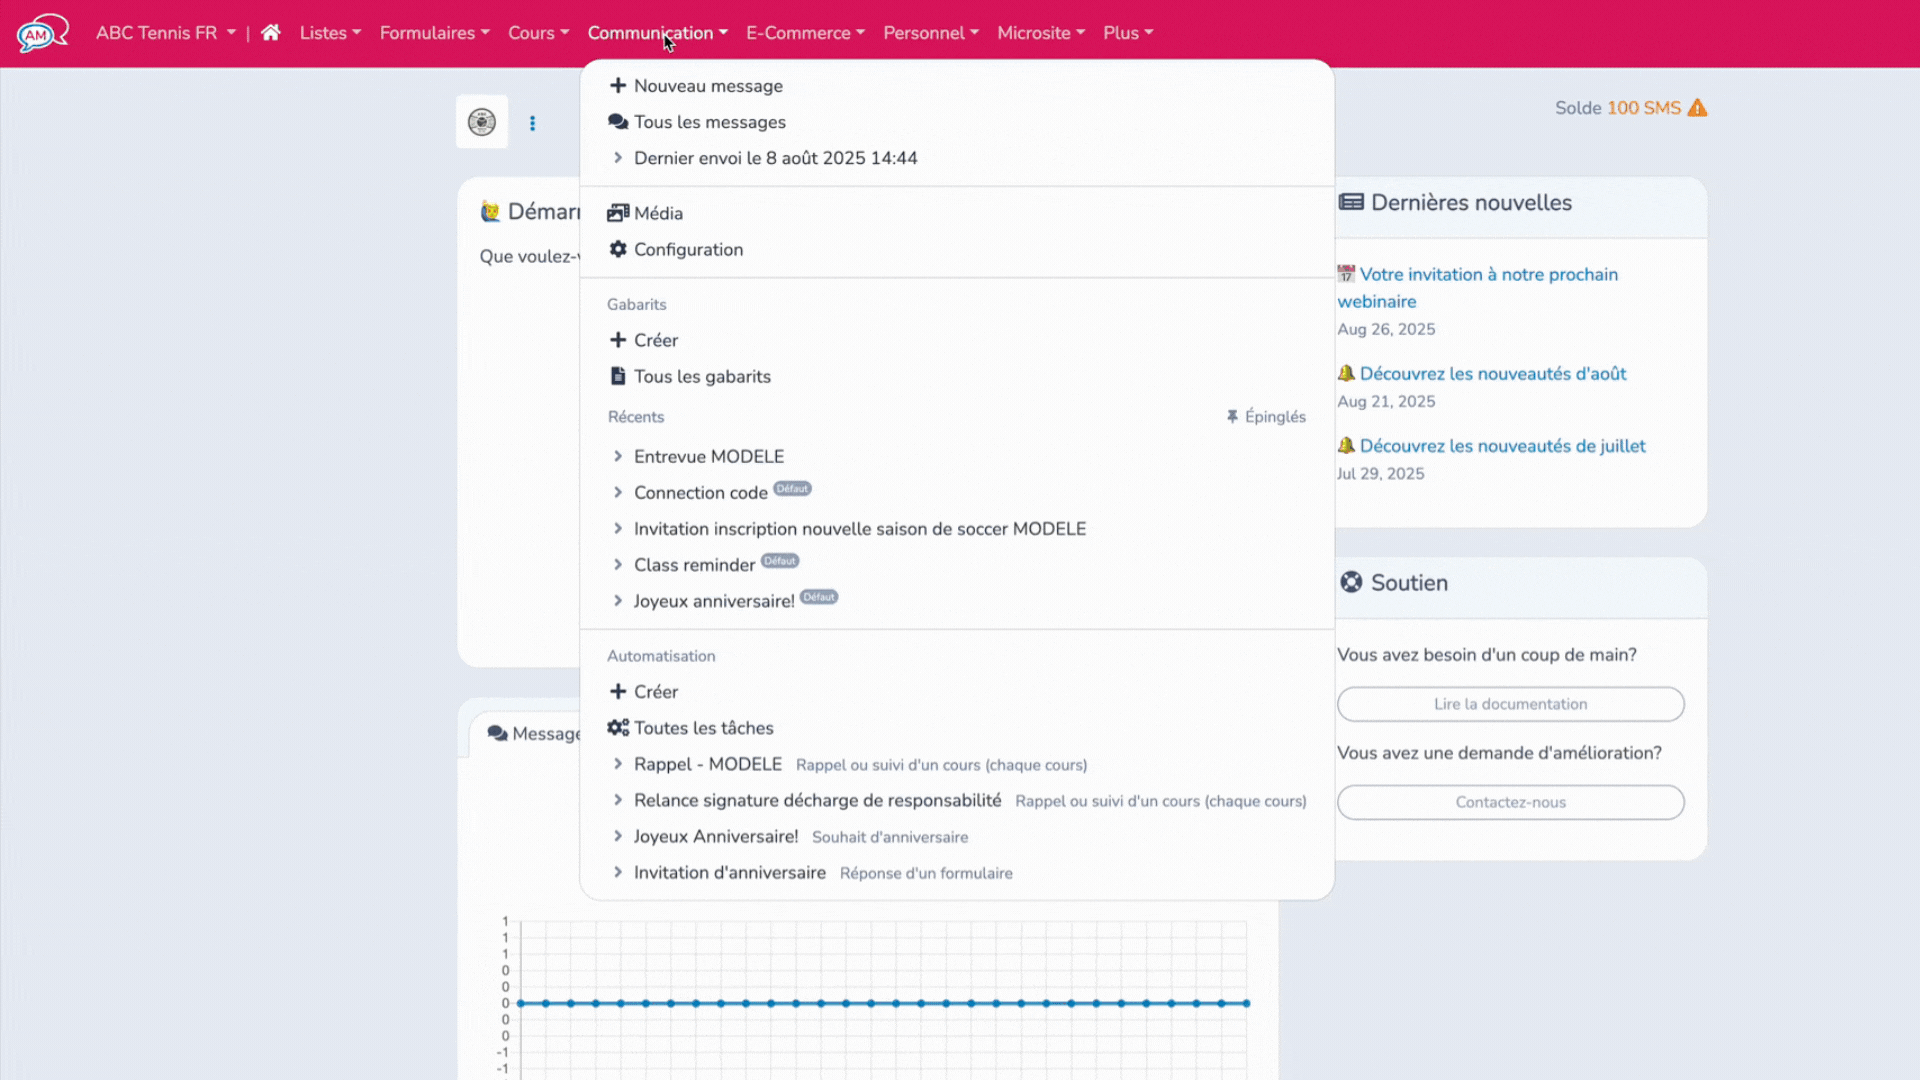Expand the Entrevue MODELE template

click(708, 456)
